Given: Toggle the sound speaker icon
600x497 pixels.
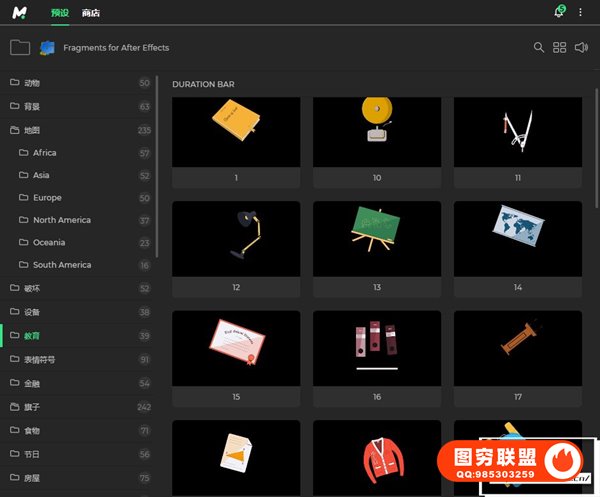Looking at the screenshot, I should (x=582, y=47).
